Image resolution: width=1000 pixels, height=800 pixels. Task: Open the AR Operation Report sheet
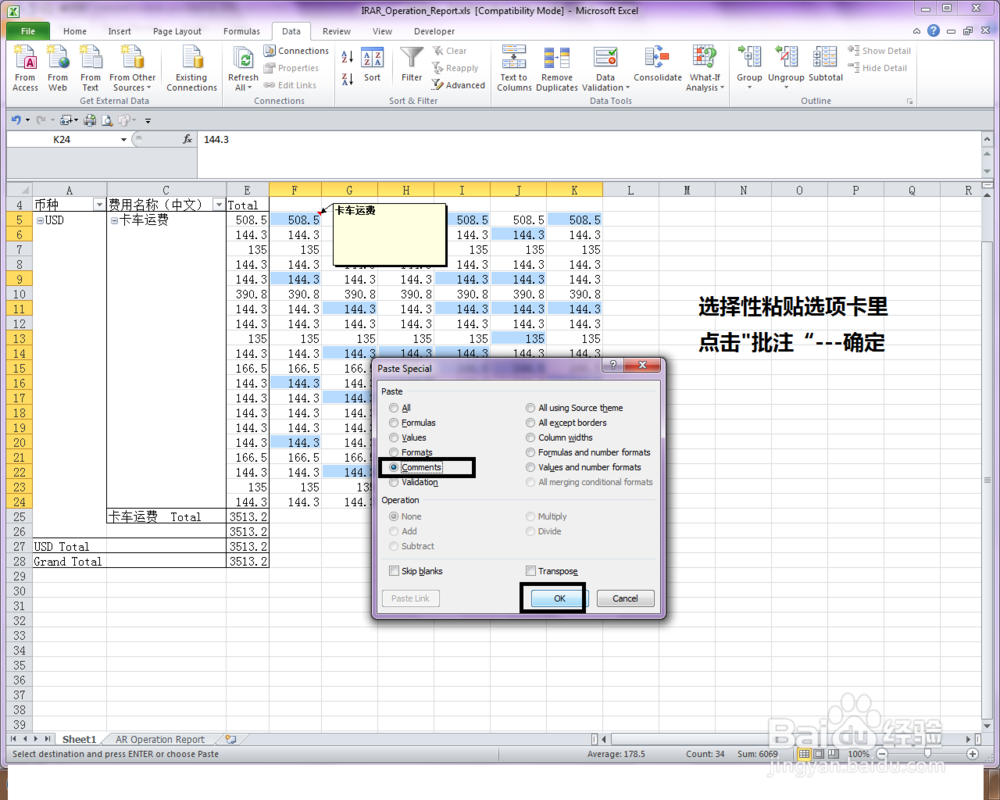160,739
